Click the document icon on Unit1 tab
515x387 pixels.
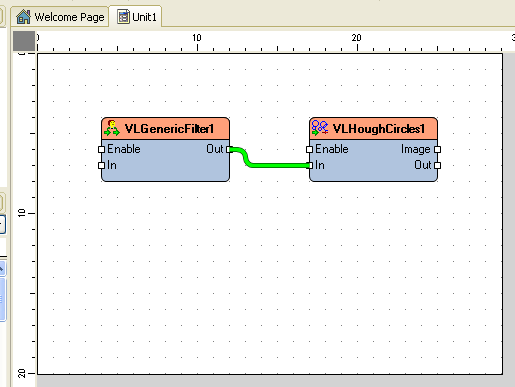pyautogui.click(x=124, y=17)
